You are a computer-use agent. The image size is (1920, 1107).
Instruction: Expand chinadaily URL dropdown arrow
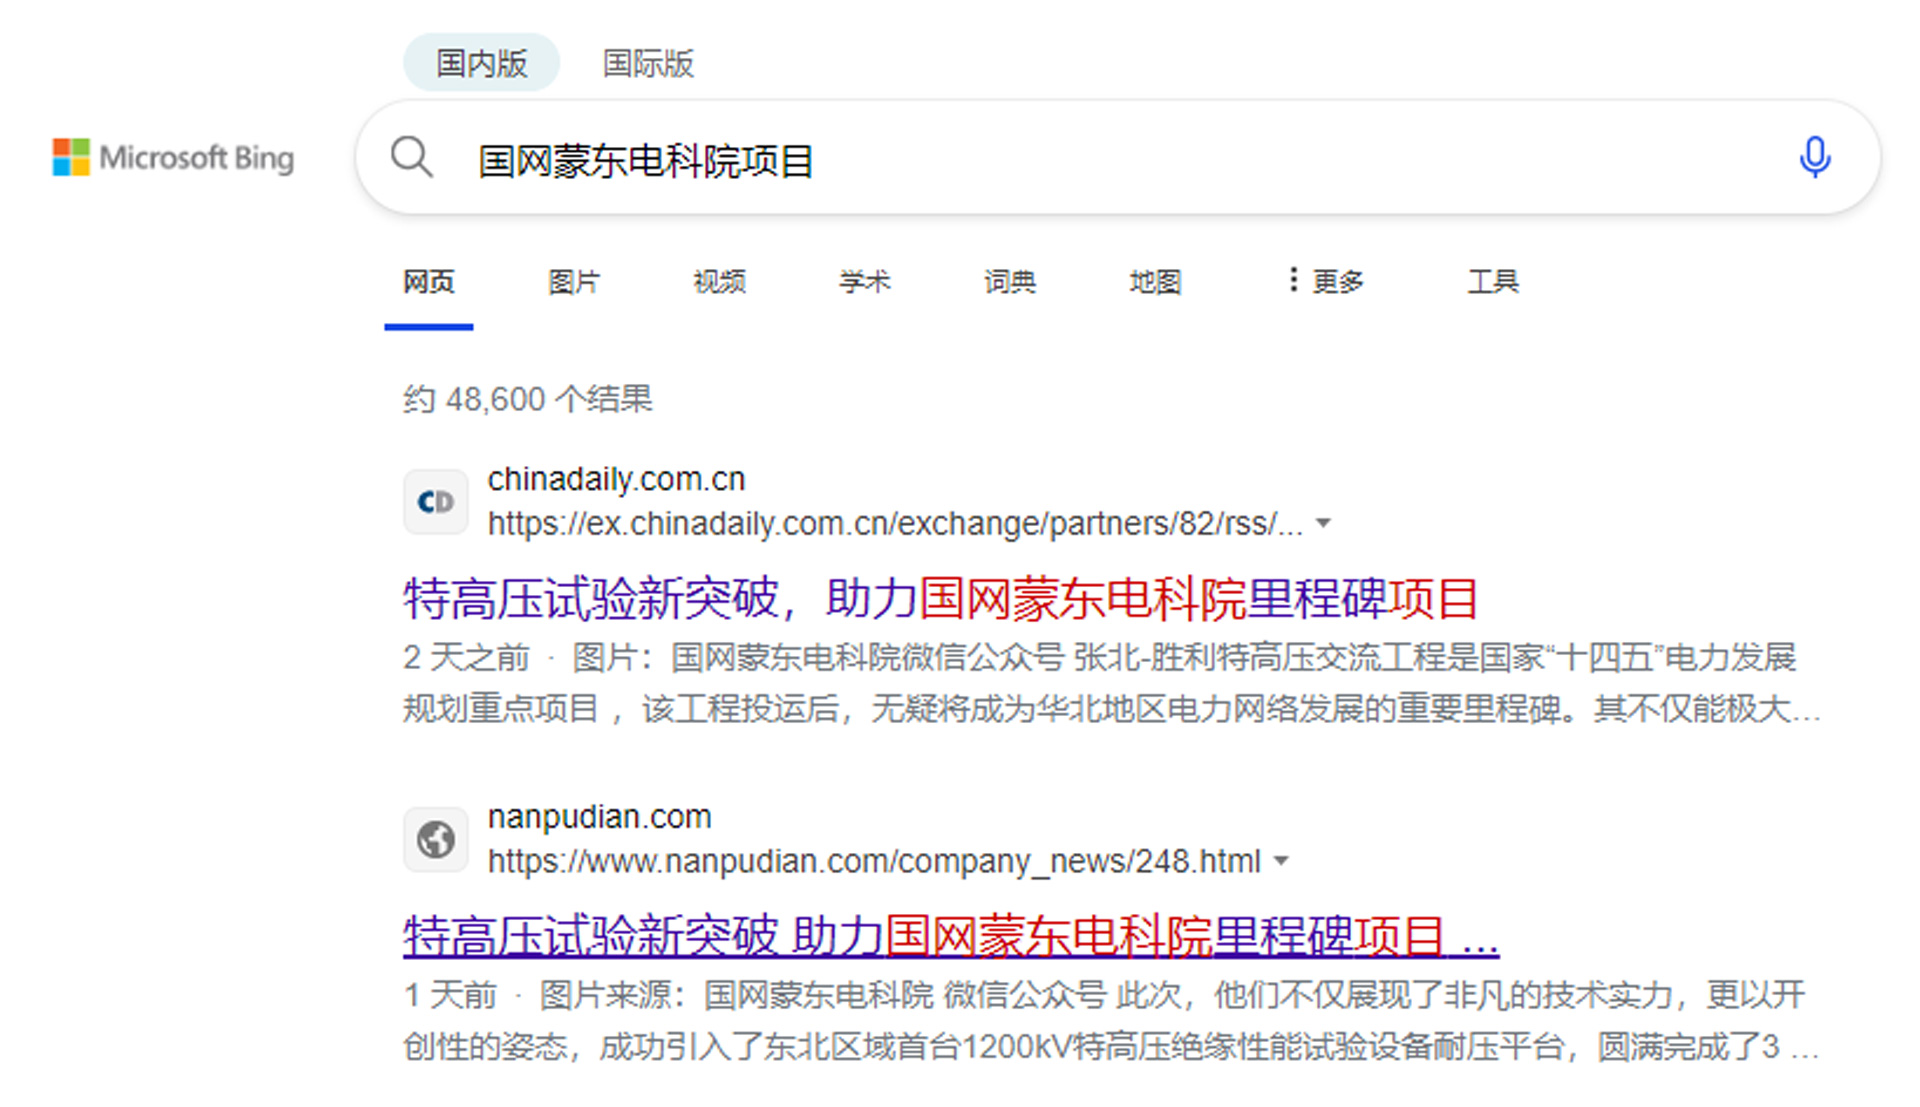coord(1323,523)
